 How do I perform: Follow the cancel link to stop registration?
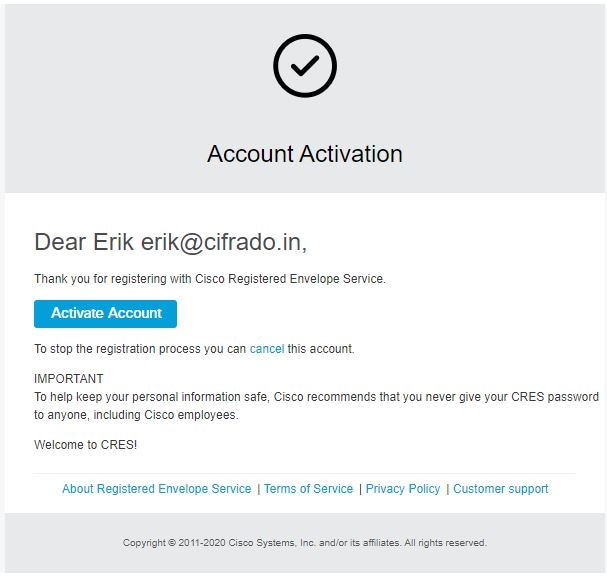267,349
